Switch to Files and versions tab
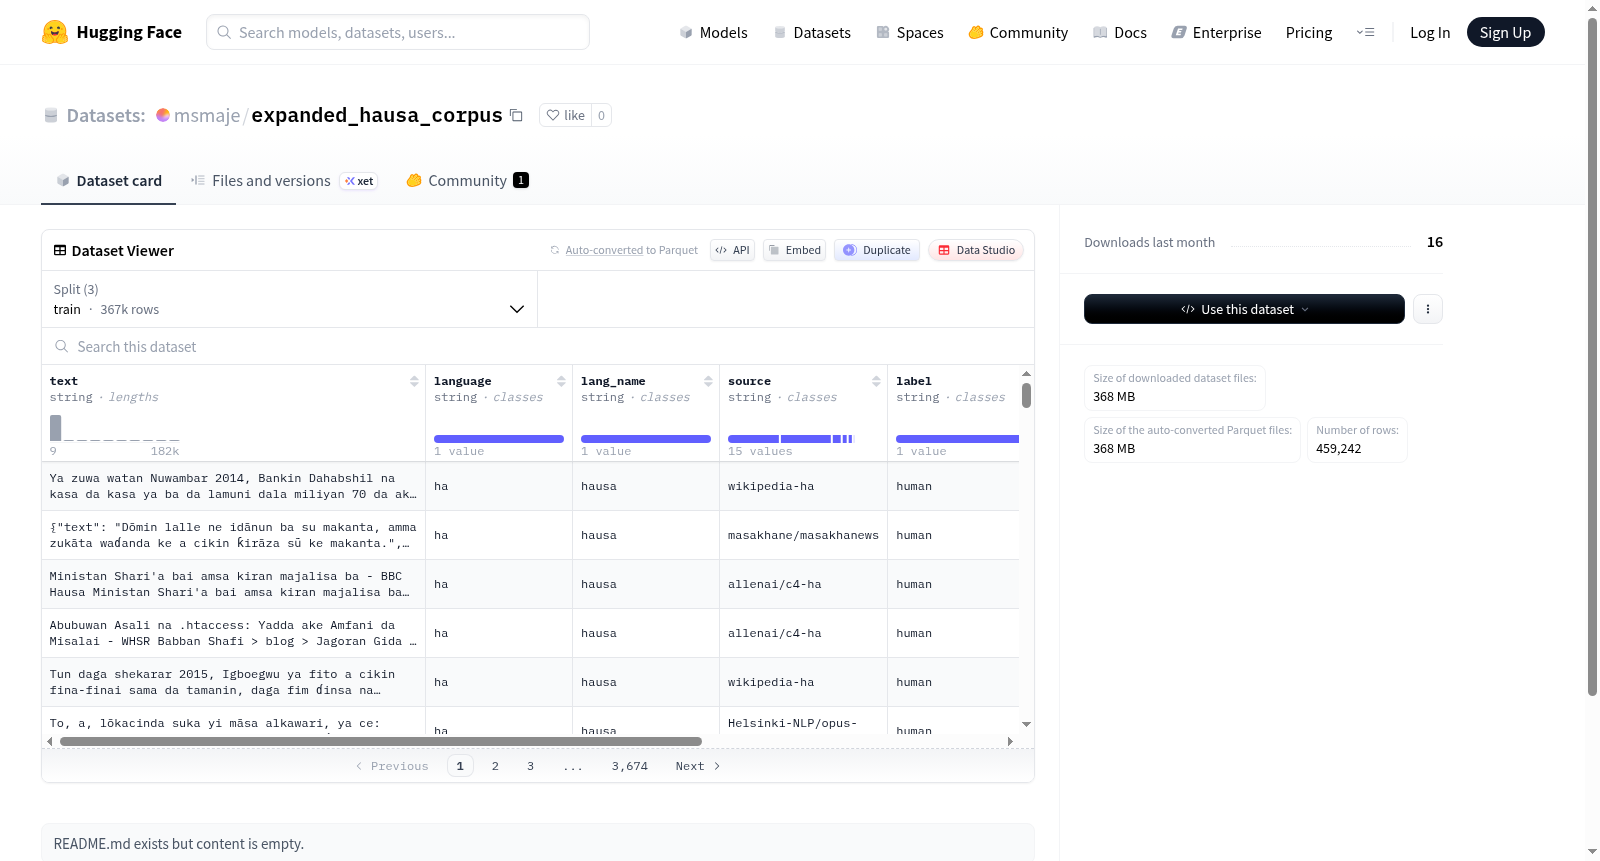 point(284,181)
